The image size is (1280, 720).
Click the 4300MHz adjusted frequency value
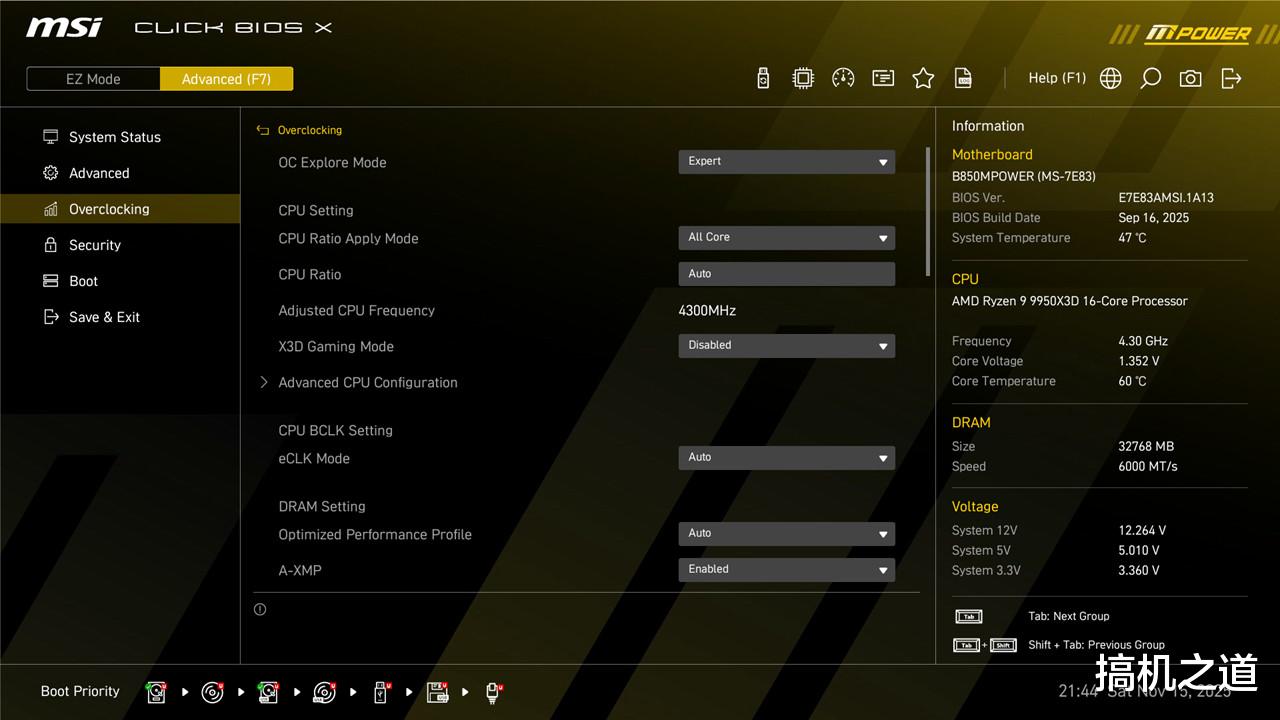tap(707, 310)
